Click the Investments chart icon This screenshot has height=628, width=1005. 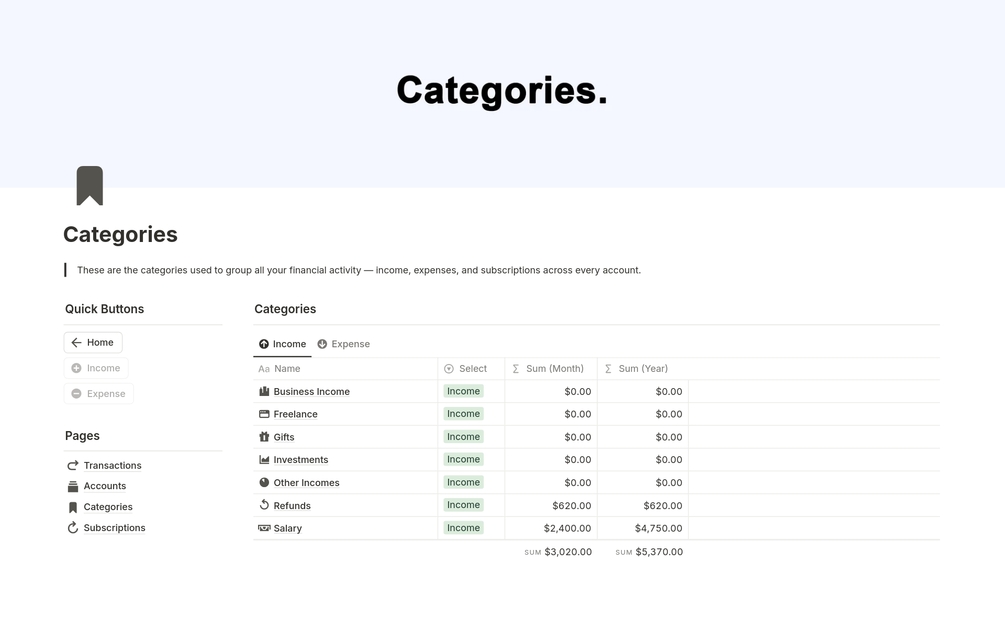264,460
